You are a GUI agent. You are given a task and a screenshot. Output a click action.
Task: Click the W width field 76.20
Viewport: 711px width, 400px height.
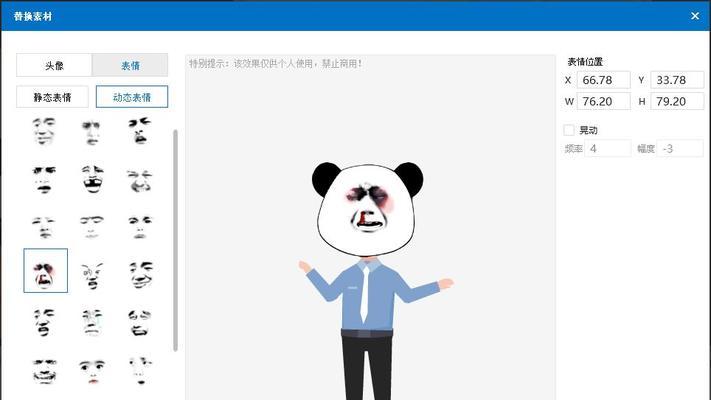603,101
